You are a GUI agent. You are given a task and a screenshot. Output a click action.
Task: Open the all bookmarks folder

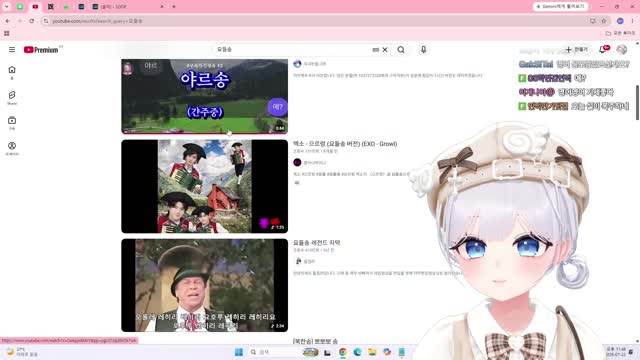620,33
